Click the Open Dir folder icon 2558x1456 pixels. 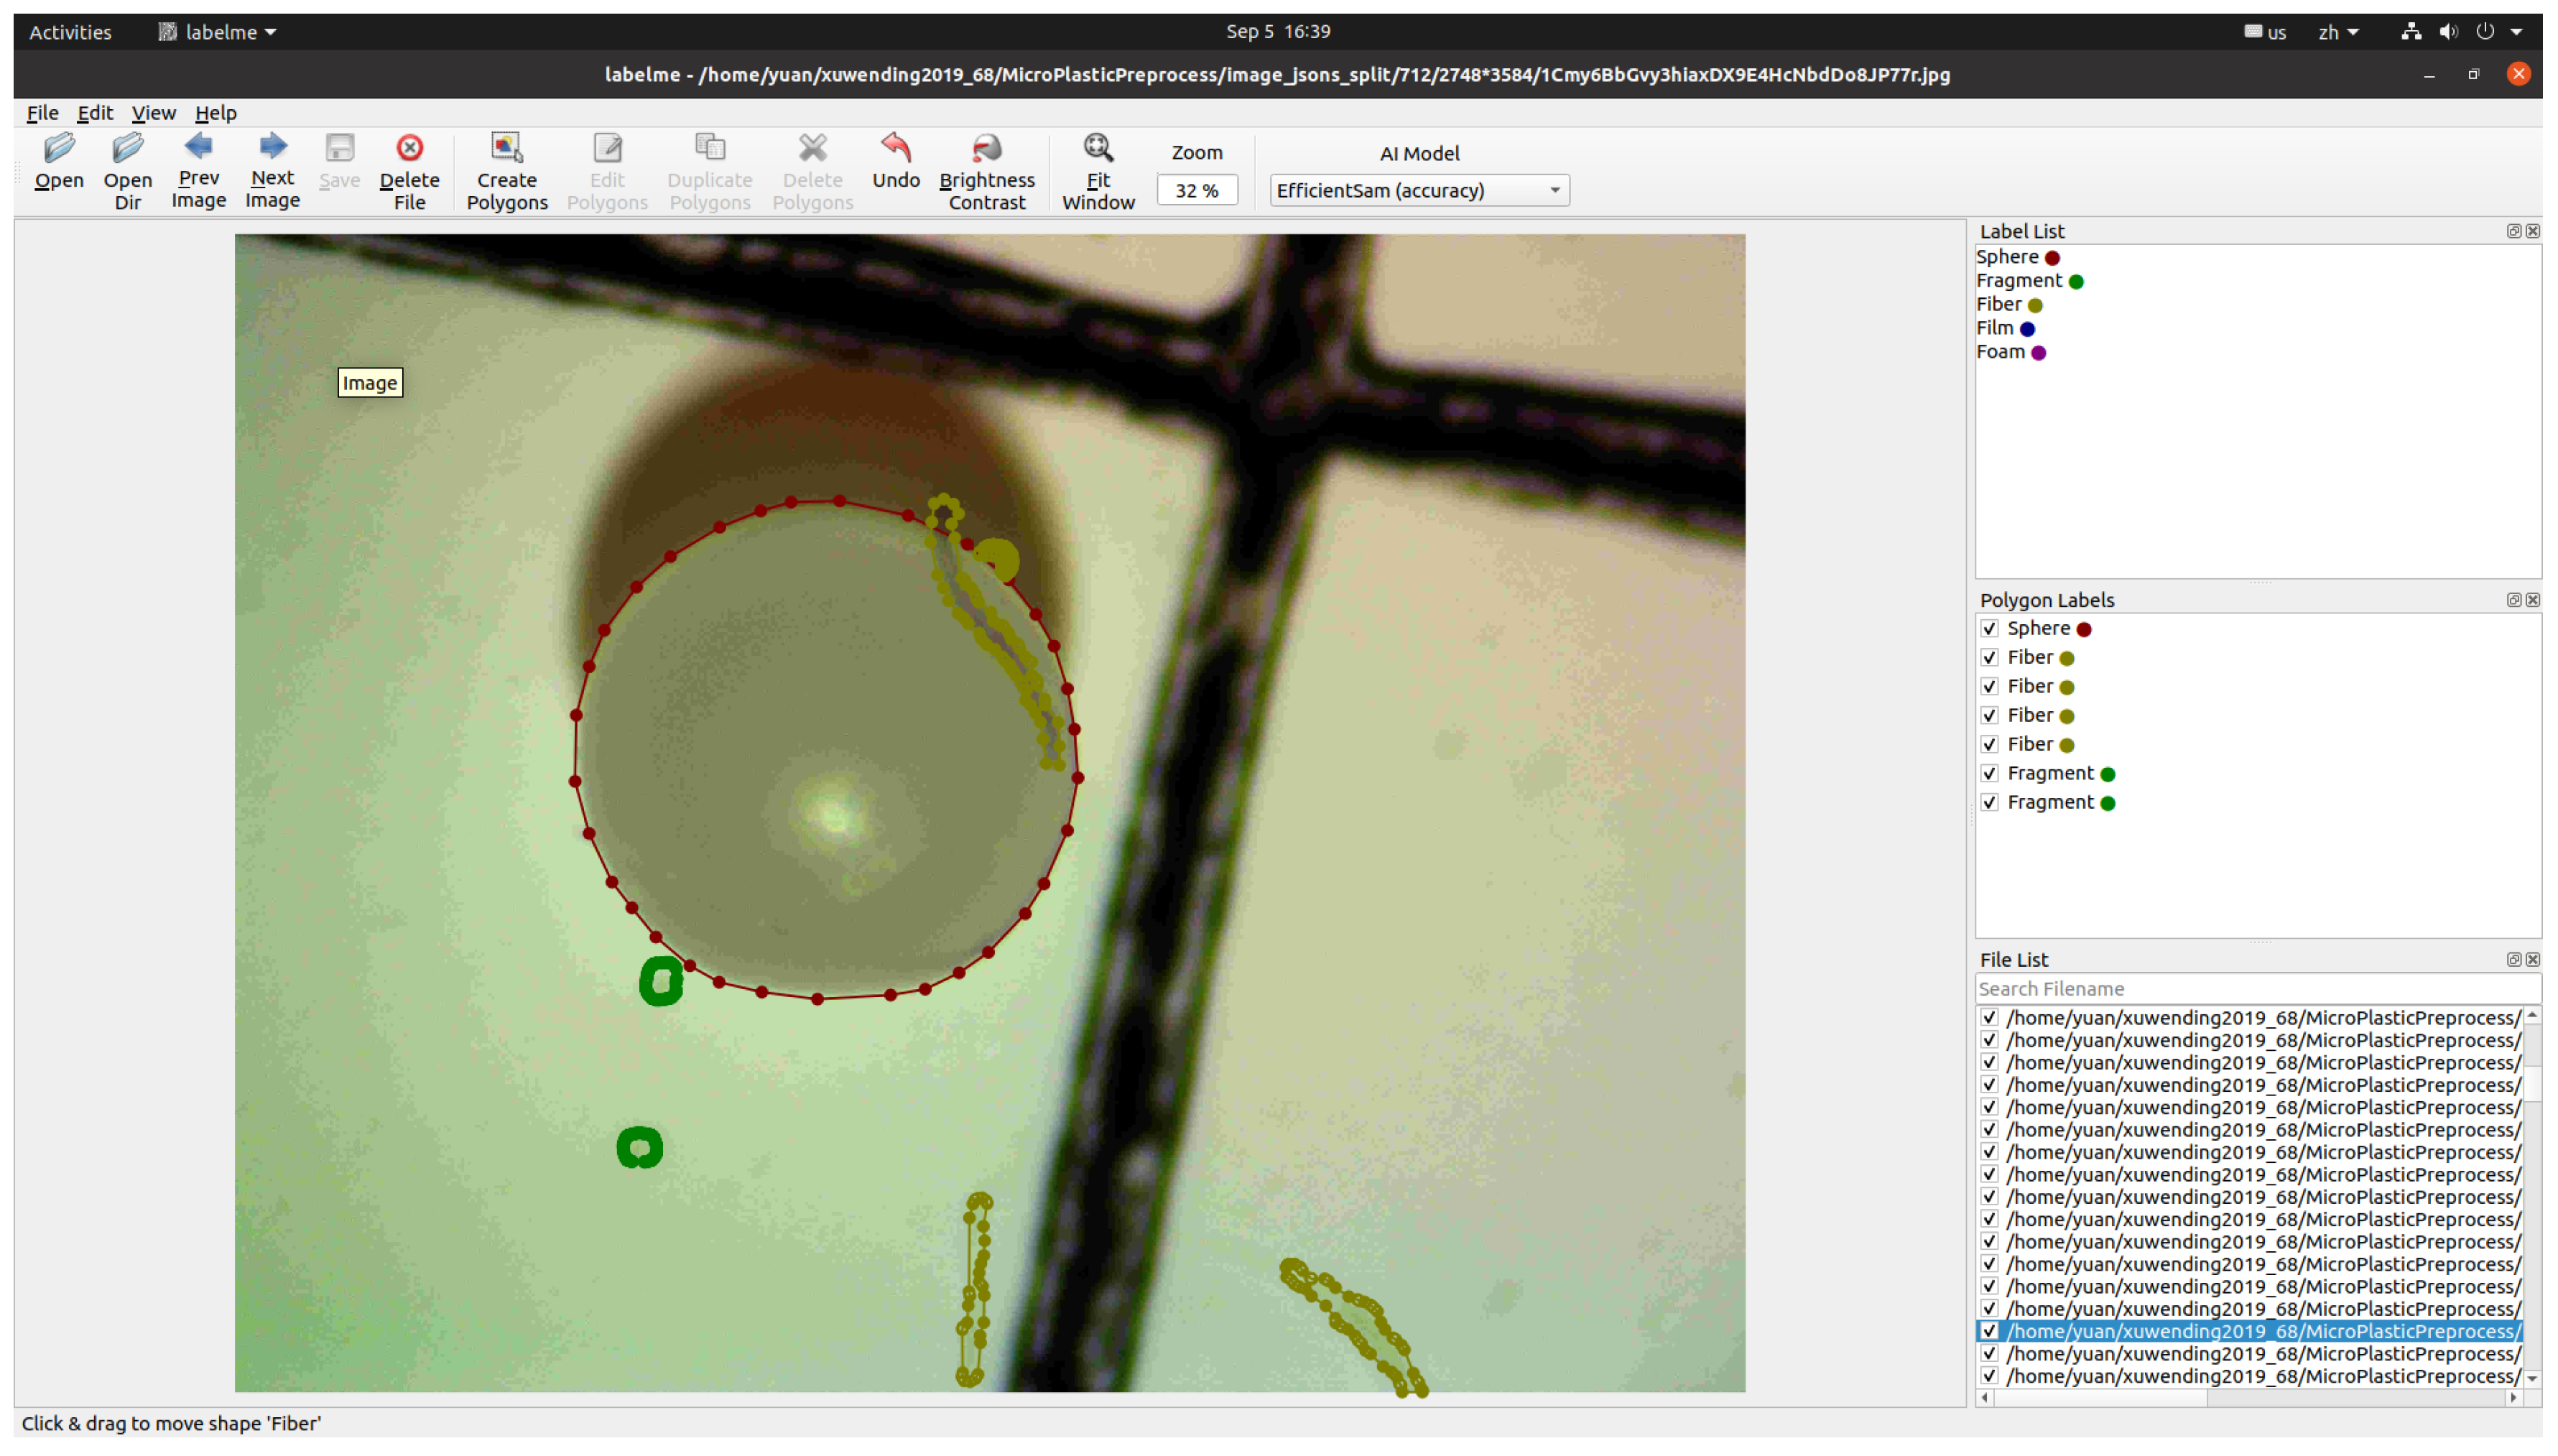[x=127, y=149]
